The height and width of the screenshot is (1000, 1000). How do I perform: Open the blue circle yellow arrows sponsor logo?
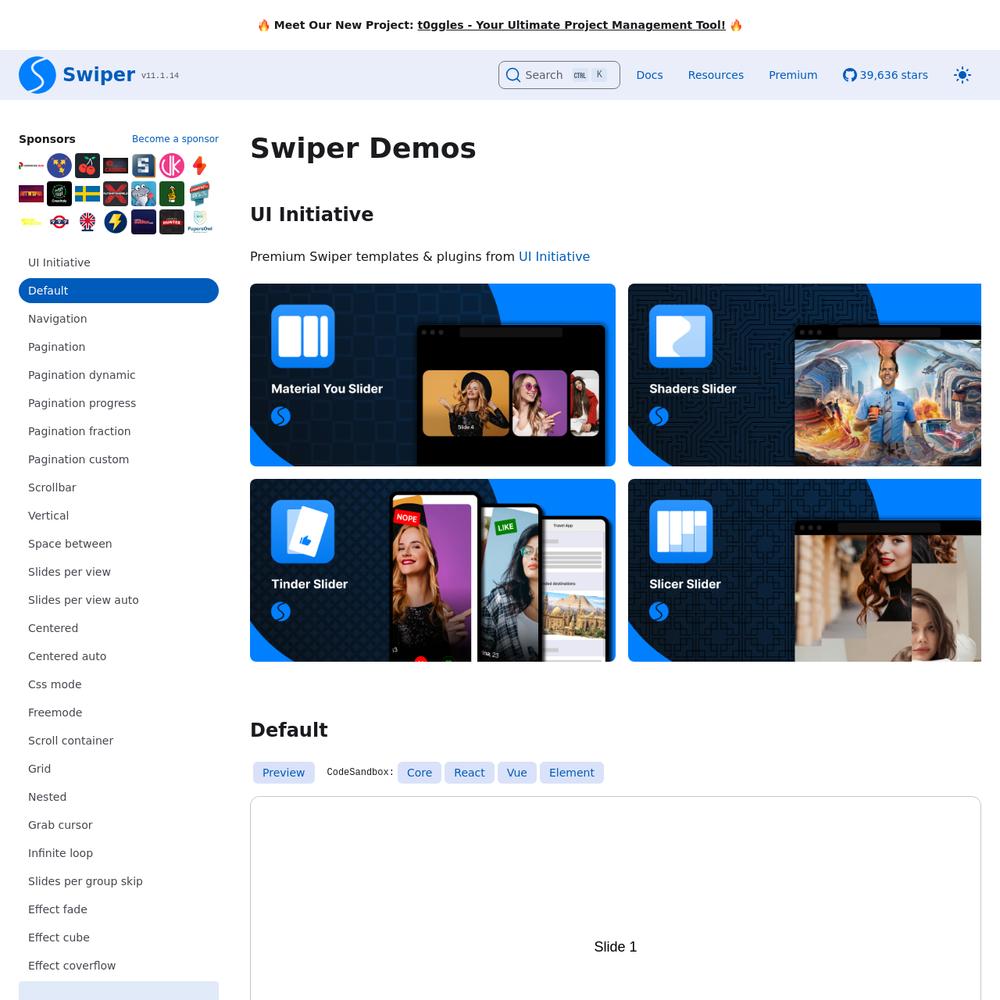[59, 166]
